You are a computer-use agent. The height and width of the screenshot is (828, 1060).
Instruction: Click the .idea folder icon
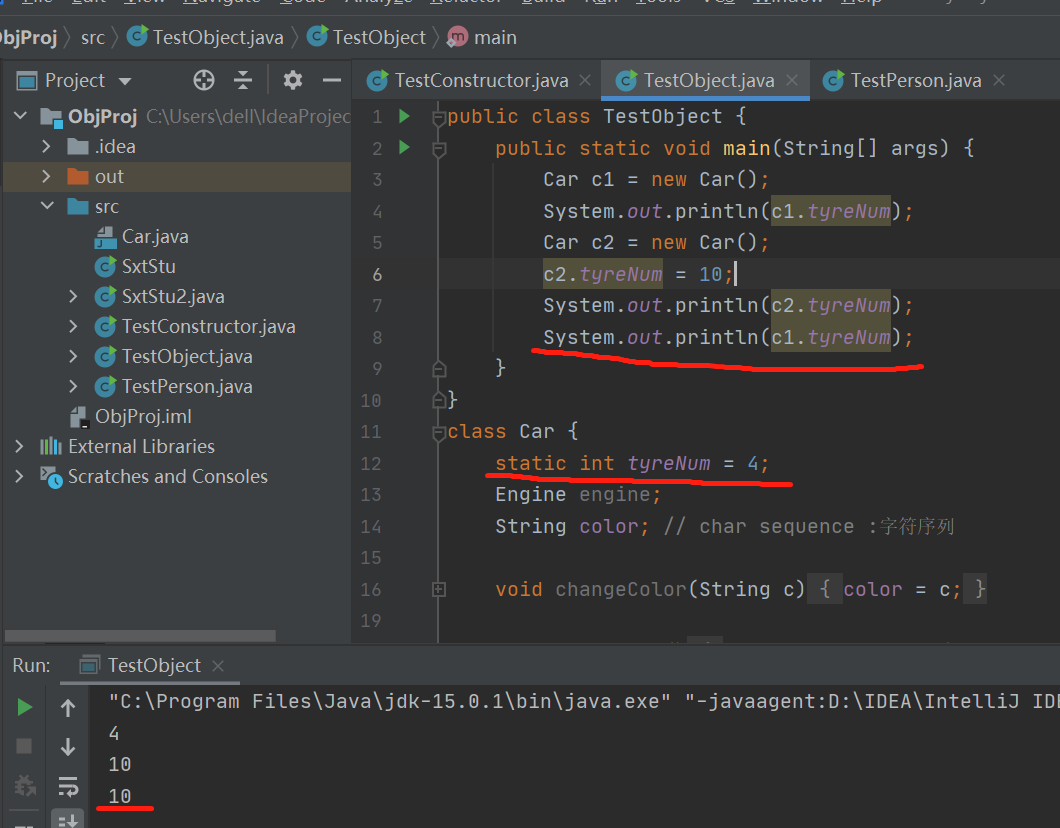pyautogui.click(x=78, y=147)
